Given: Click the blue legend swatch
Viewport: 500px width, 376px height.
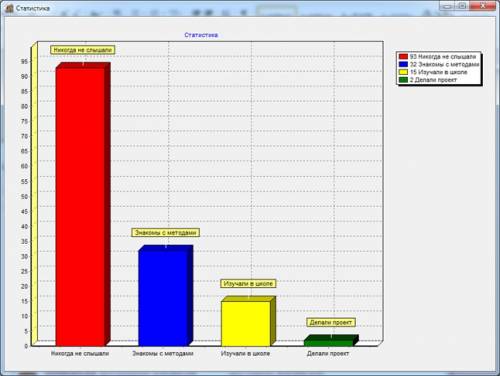Looking at the screenshot, I should [403, 64].
